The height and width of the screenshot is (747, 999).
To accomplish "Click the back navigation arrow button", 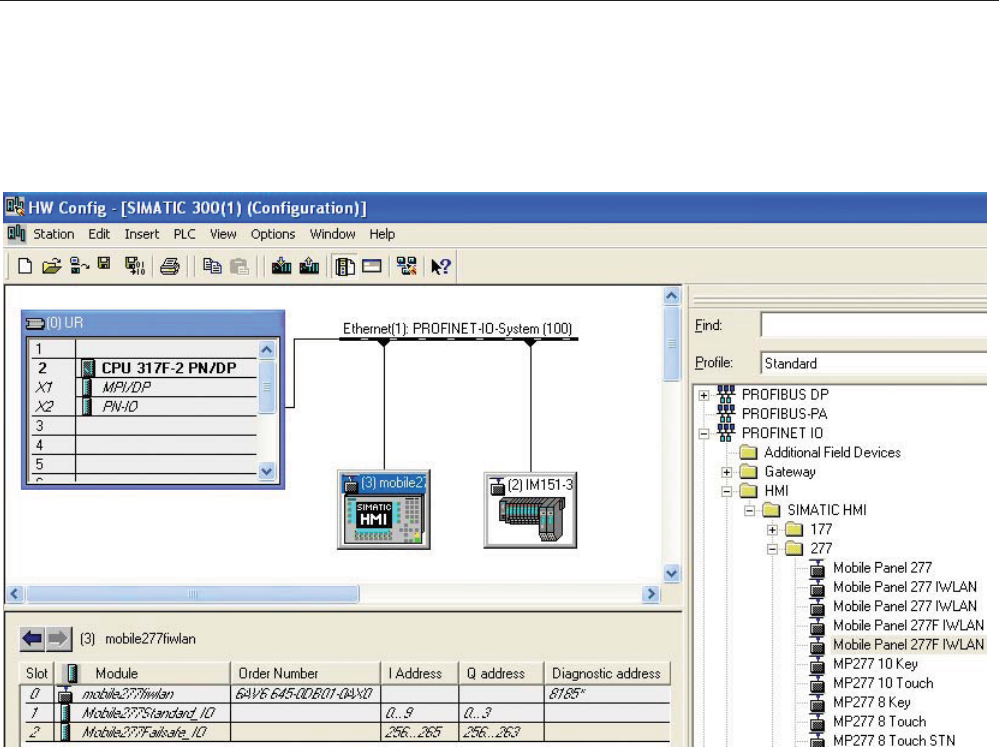I will (x=32, y=638).
